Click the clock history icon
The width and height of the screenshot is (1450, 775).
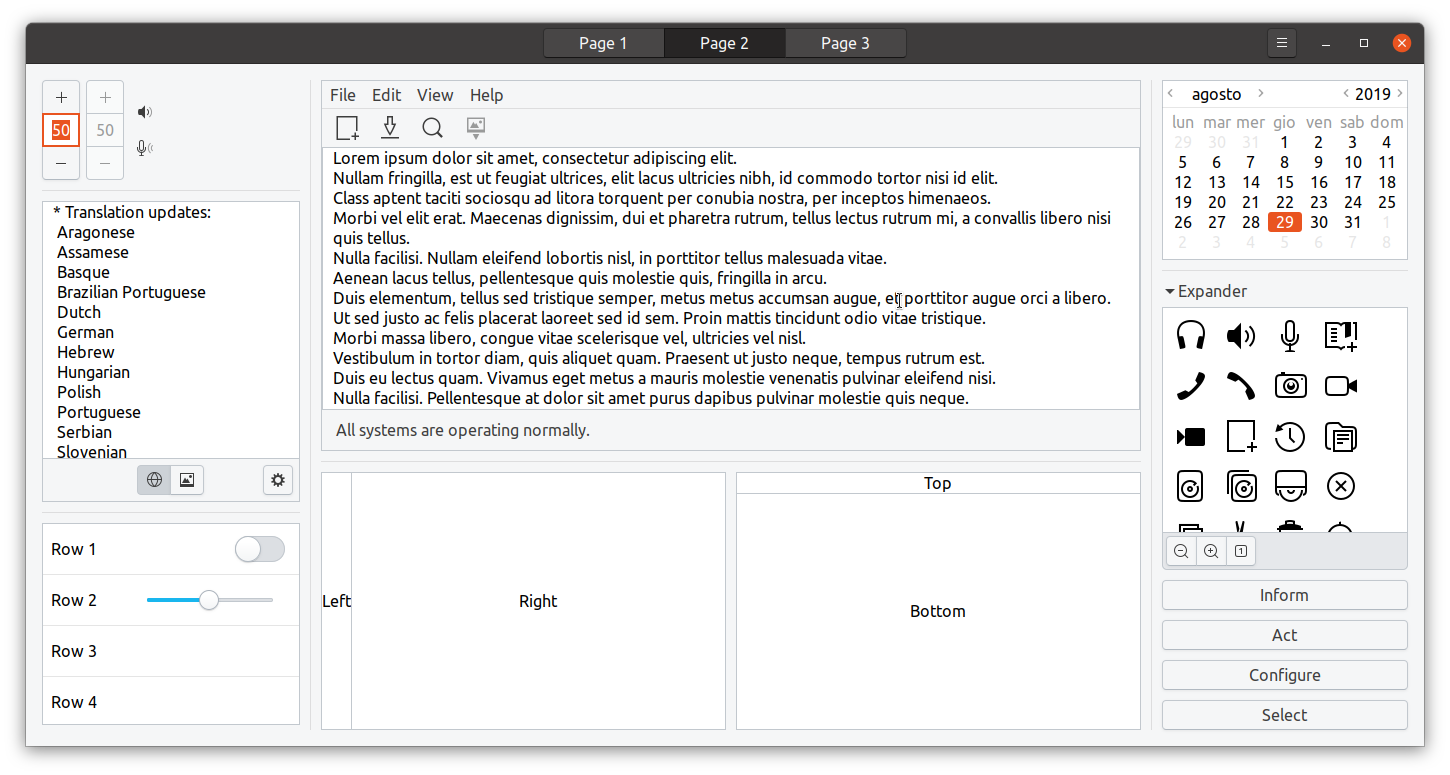click(x=1290, y=437)
